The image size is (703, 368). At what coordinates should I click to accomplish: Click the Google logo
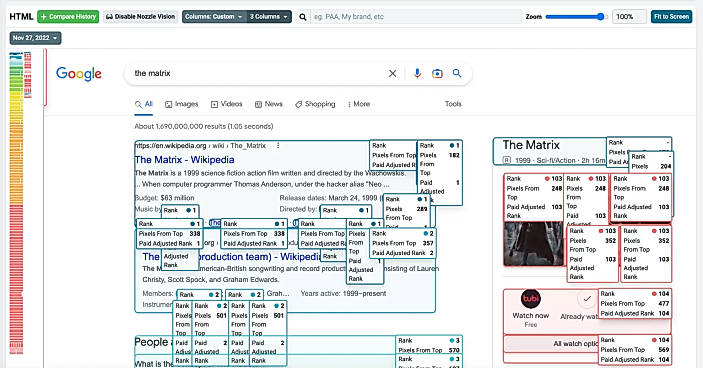coord(79,74)
